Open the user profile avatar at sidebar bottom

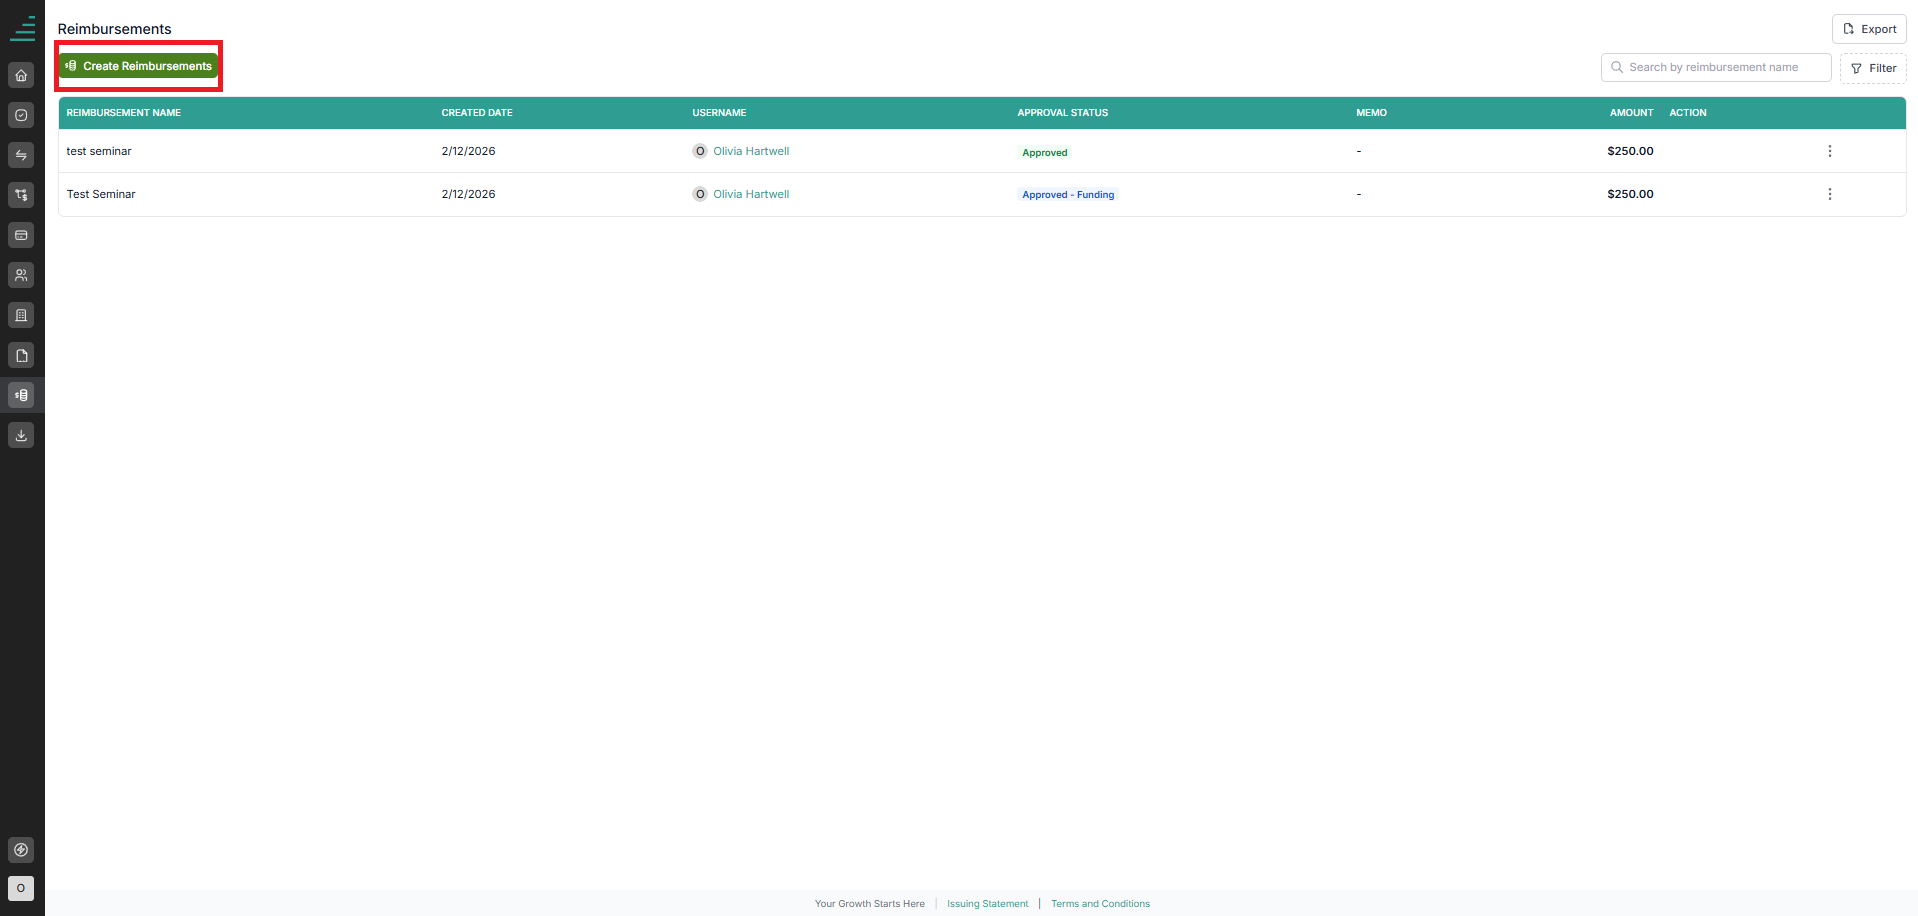coord(21,888)
